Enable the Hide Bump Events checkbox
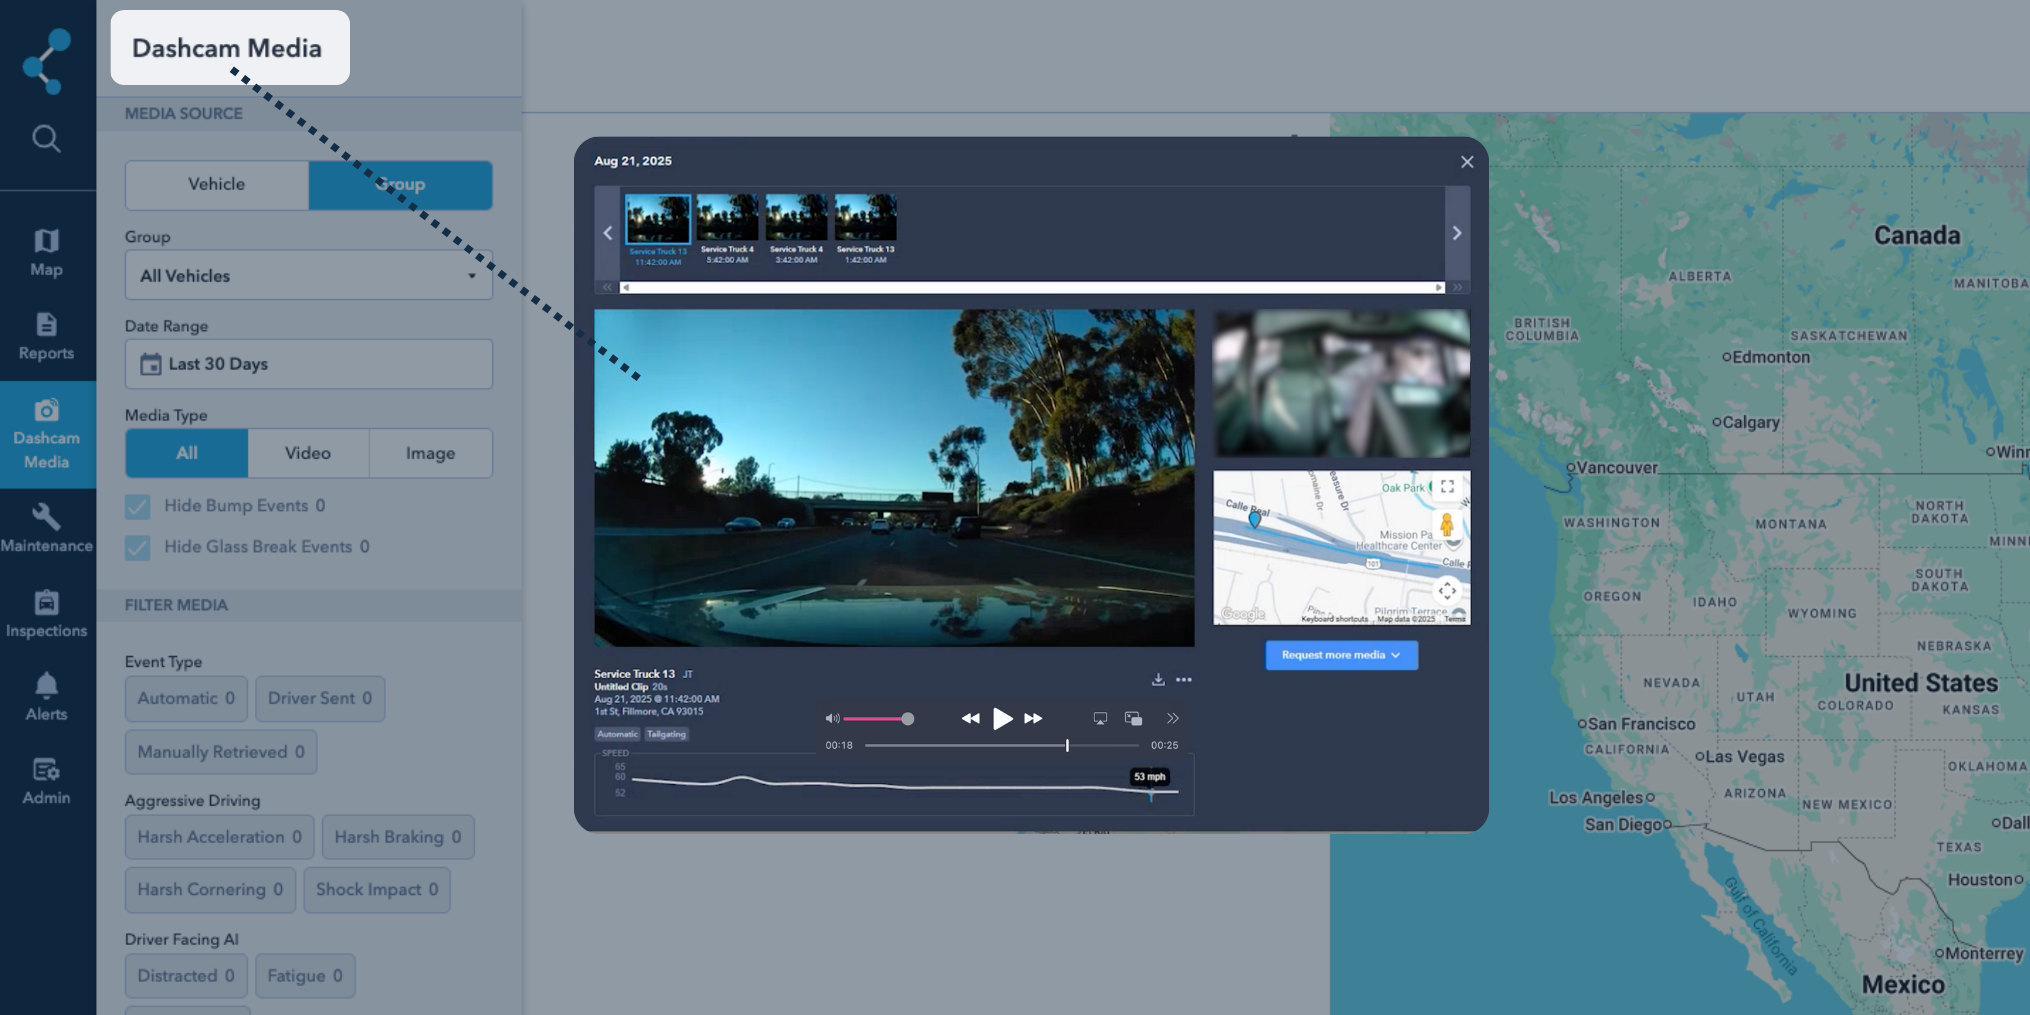The height and width of the screenshot is (1015, 2030). 137,506
